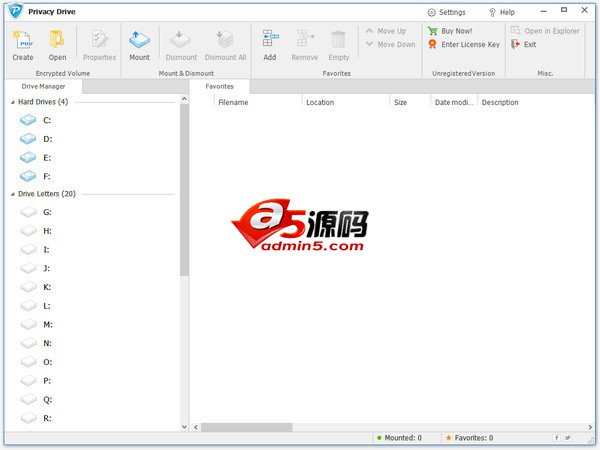The image size is (600, 450).
Task: Sort by the Date modified column header
Action: (454, 103)
